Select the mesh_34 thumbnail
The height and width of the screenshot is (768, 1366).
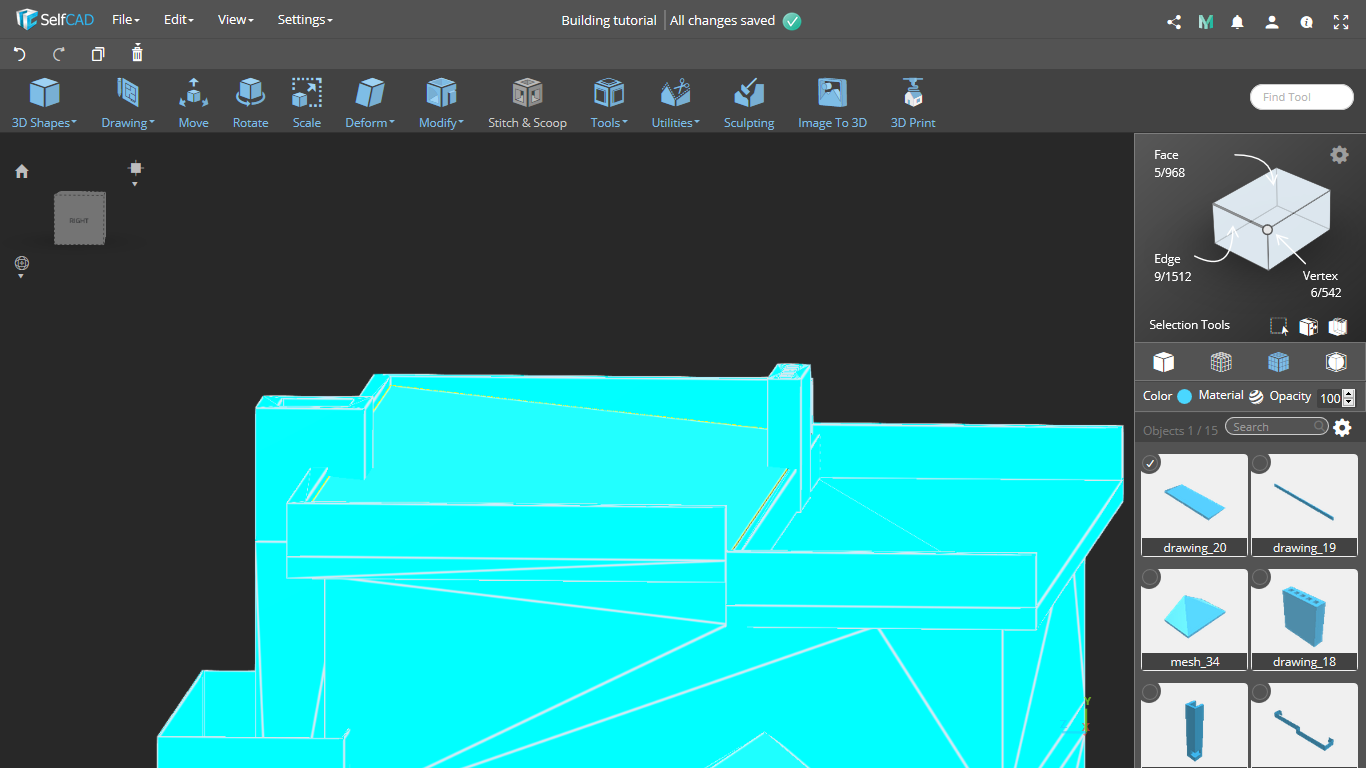pyautogui.click(x=1194, y=619)
